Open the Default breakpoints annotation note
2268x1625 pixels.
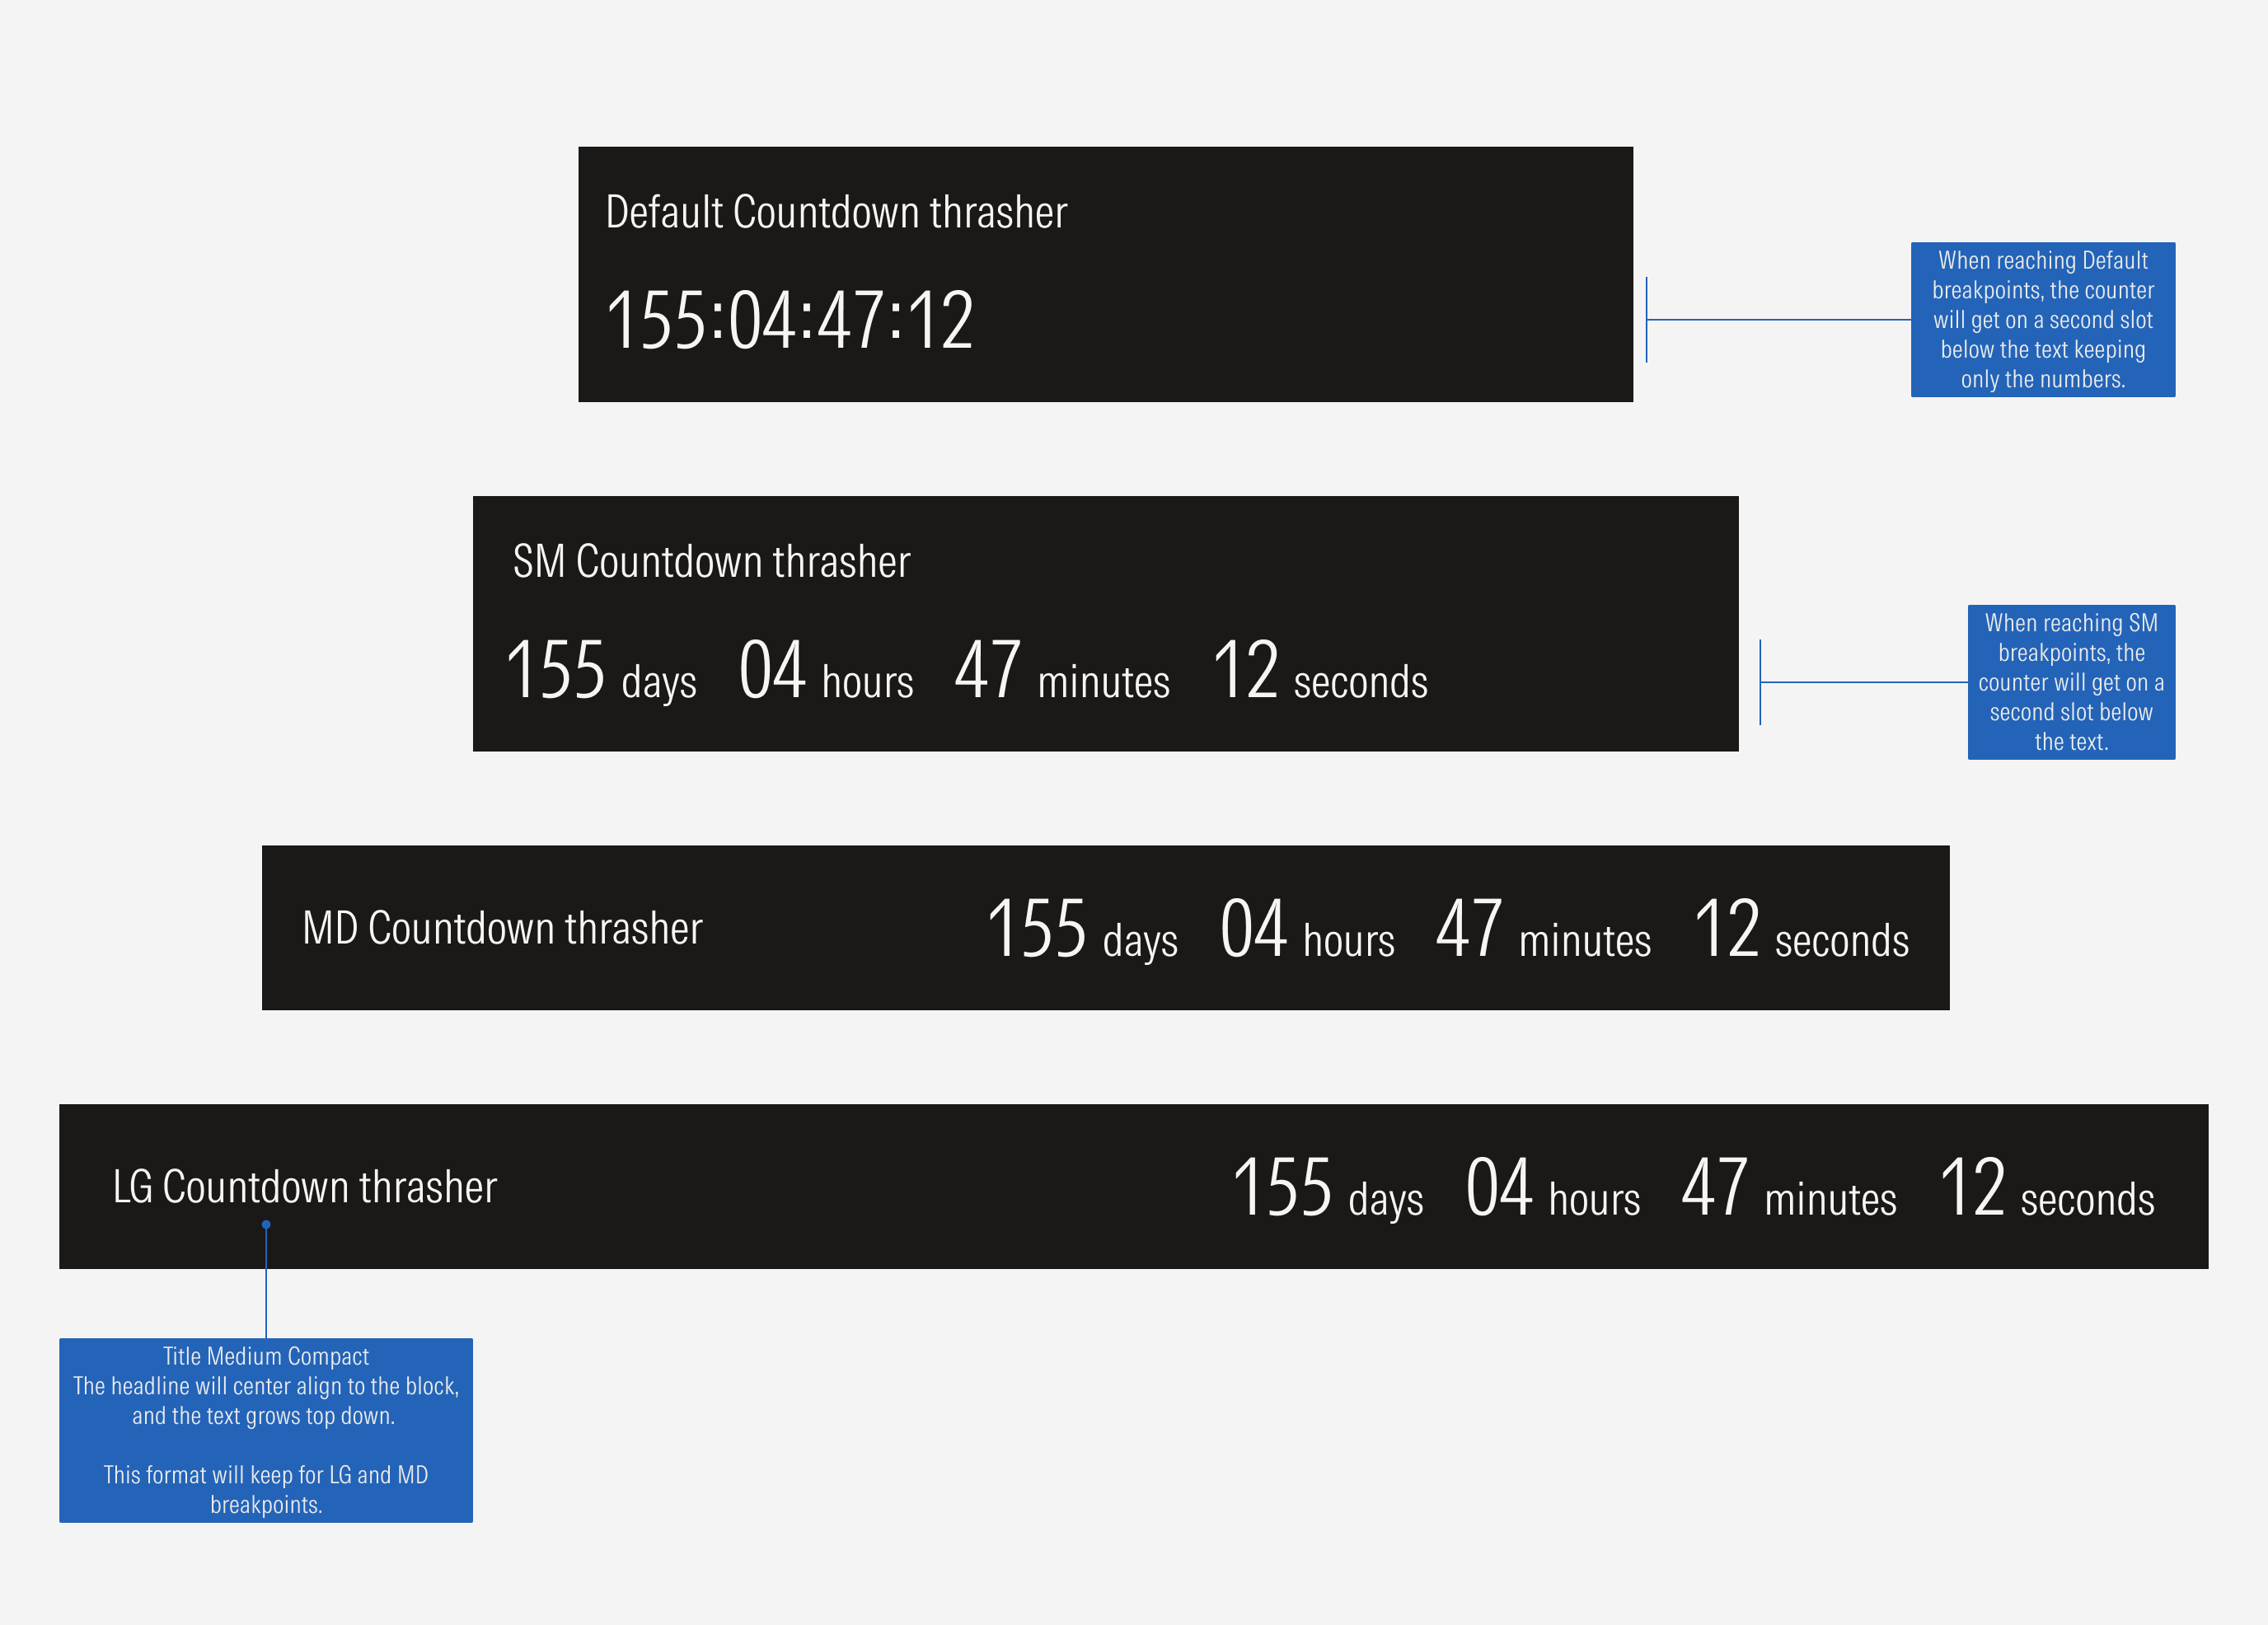pos(2043,320)
